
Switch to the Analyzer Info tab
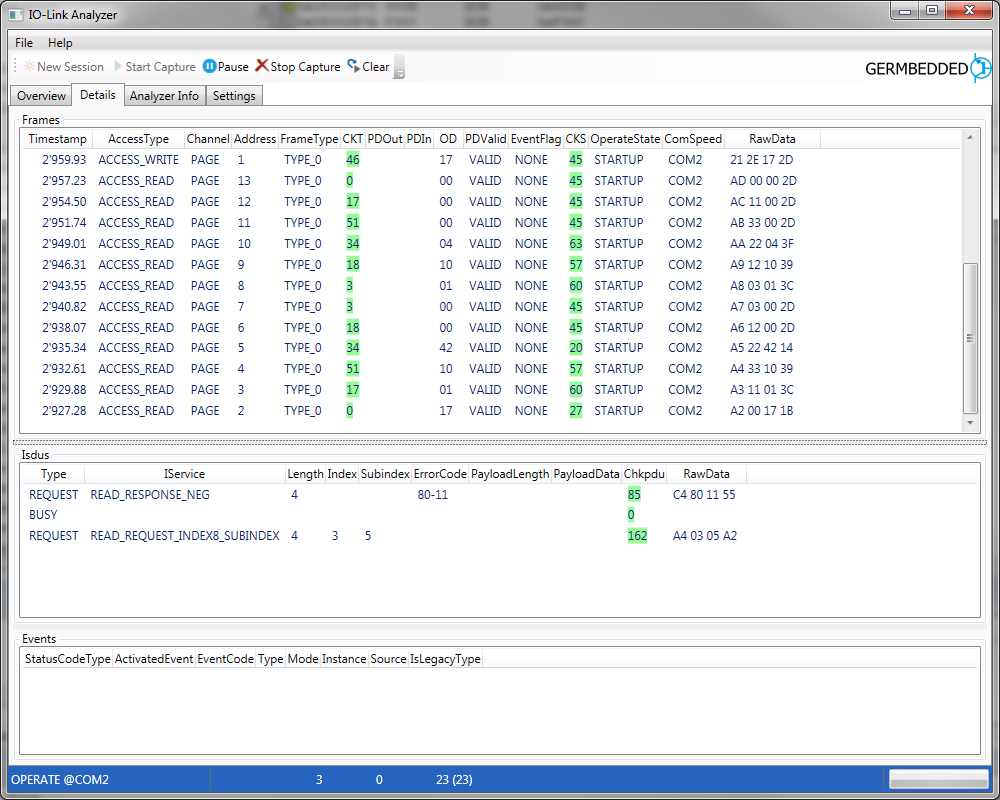click(x=164, y=96)
